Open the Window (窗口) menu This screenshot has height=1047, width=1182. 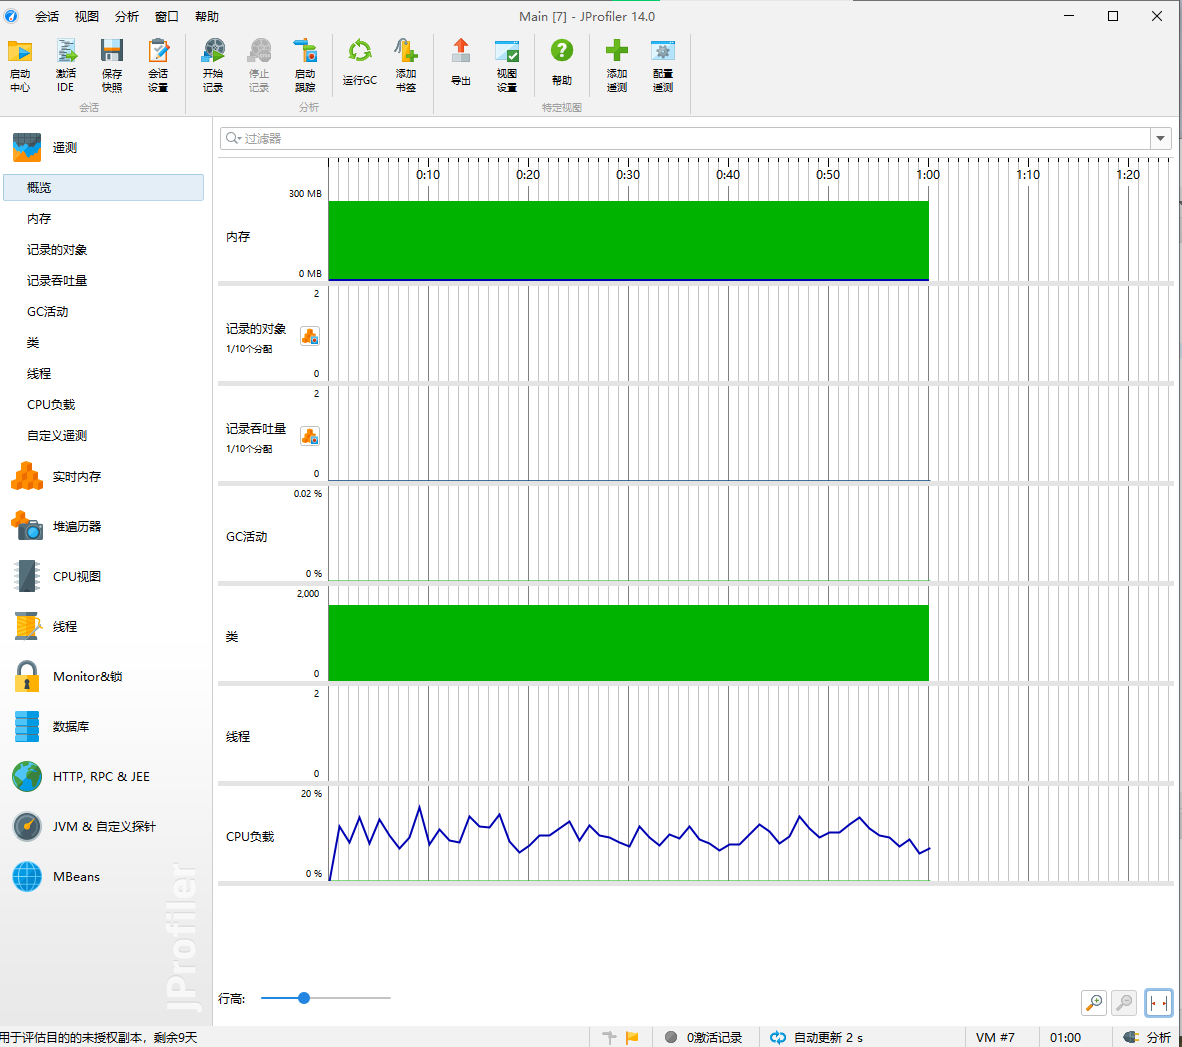167,17
